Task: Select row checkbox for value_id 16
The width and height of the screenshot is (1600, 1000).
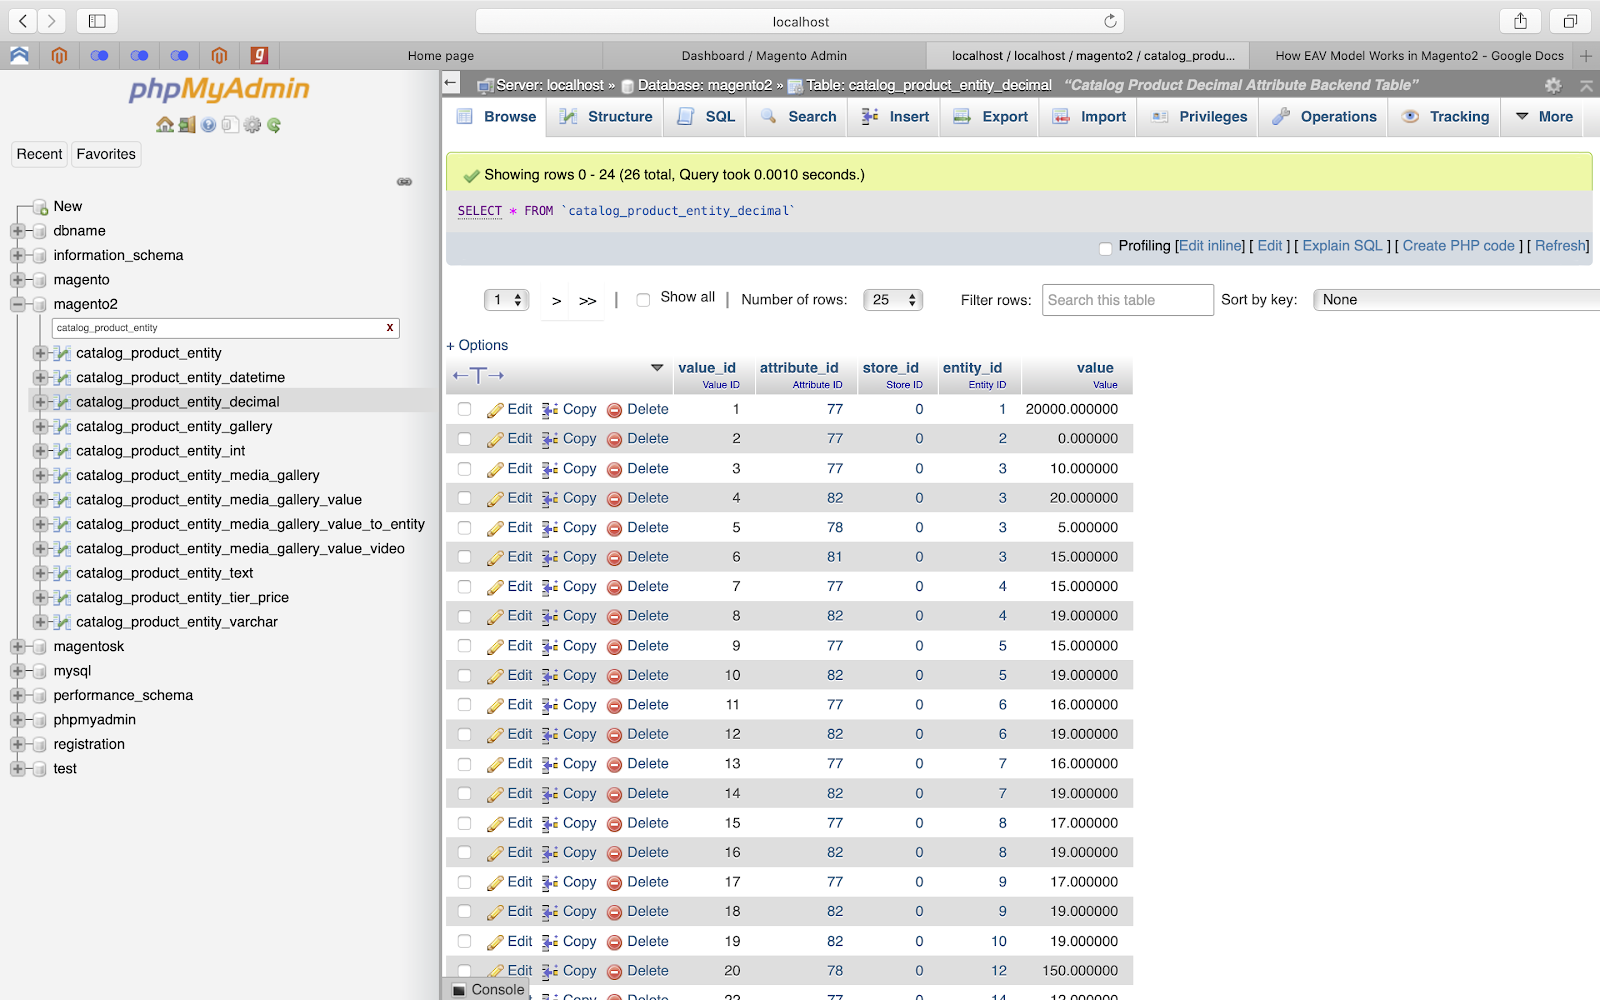Action: coord(464,853)
